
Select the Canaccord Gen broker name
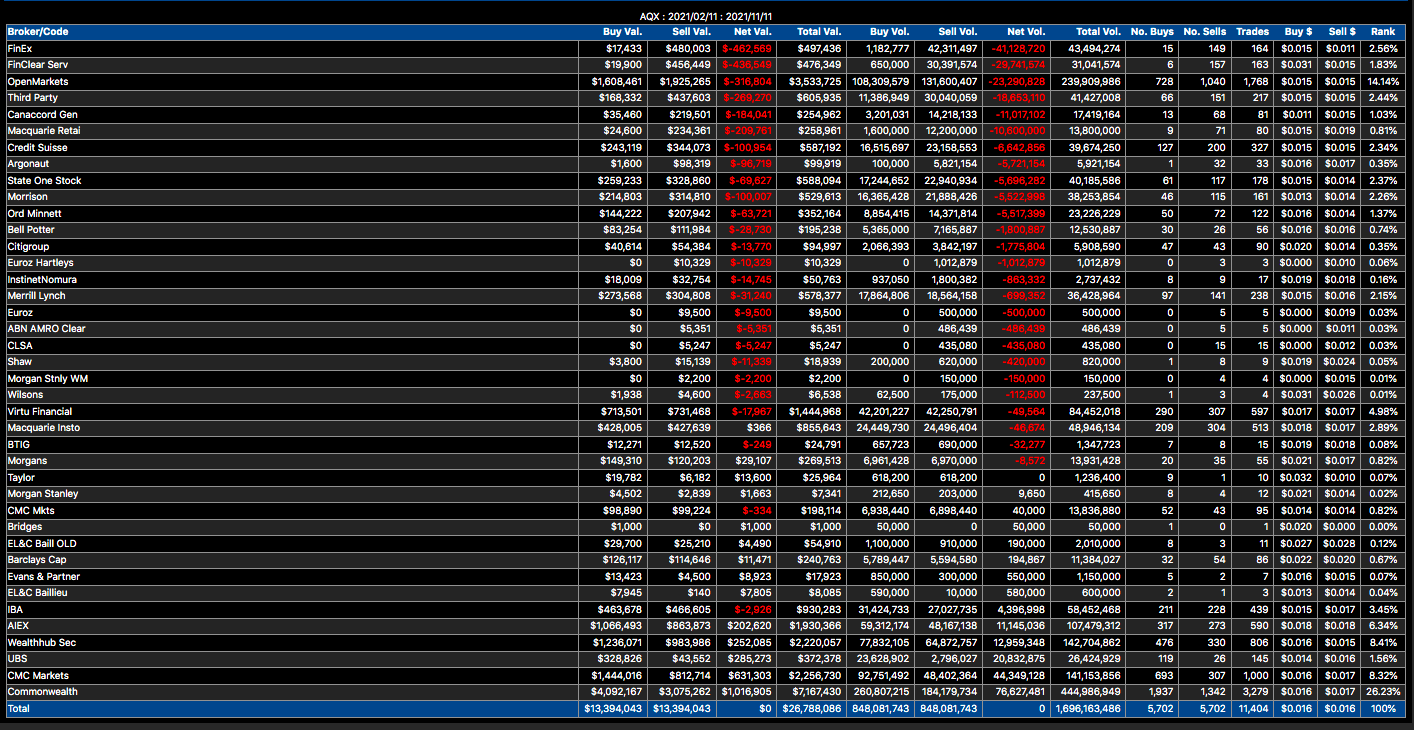point(42,114)
